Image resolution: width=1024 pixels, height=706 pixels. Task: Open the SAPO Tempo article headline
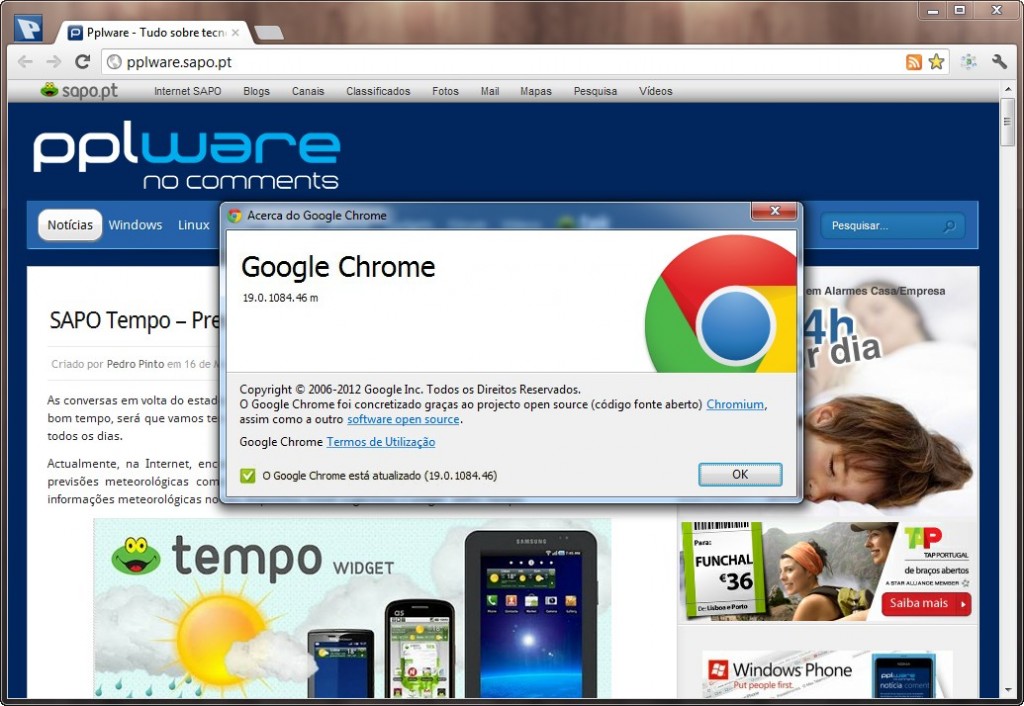(x=134, y=321)
